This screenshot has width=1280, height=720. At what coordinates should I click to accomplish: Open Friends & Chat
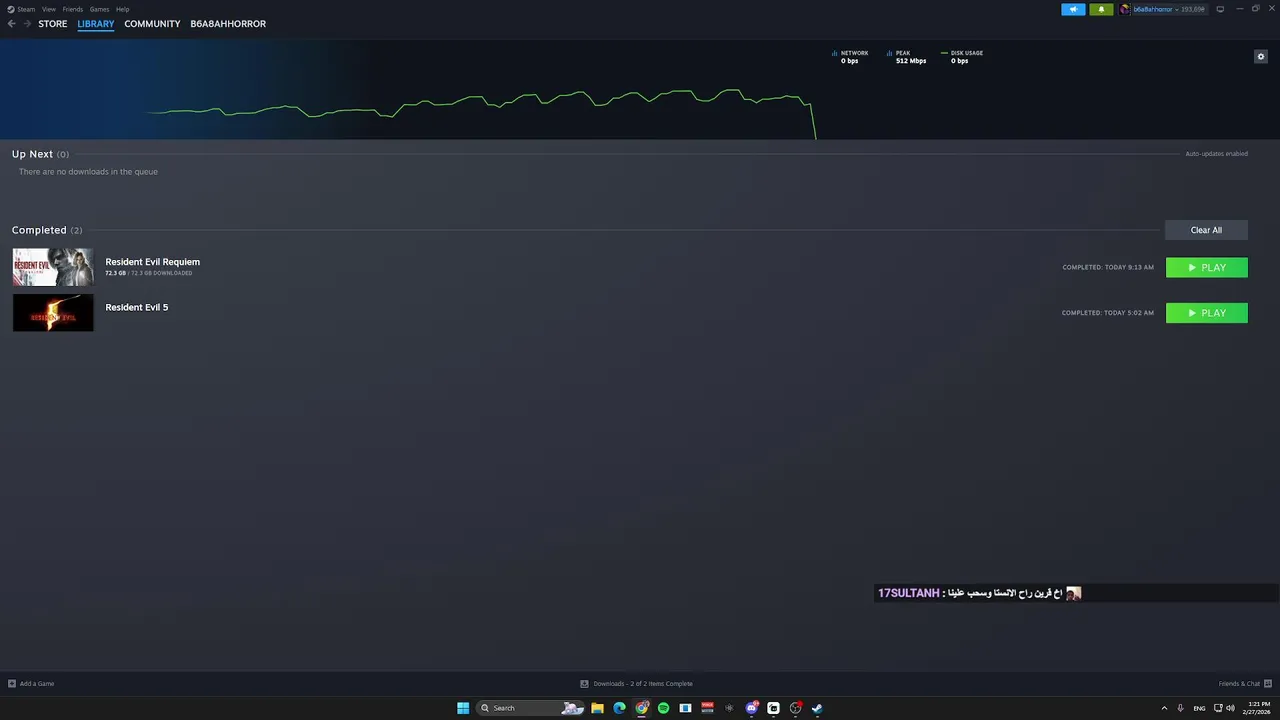pyautogui.click(x=1244, y=684)
